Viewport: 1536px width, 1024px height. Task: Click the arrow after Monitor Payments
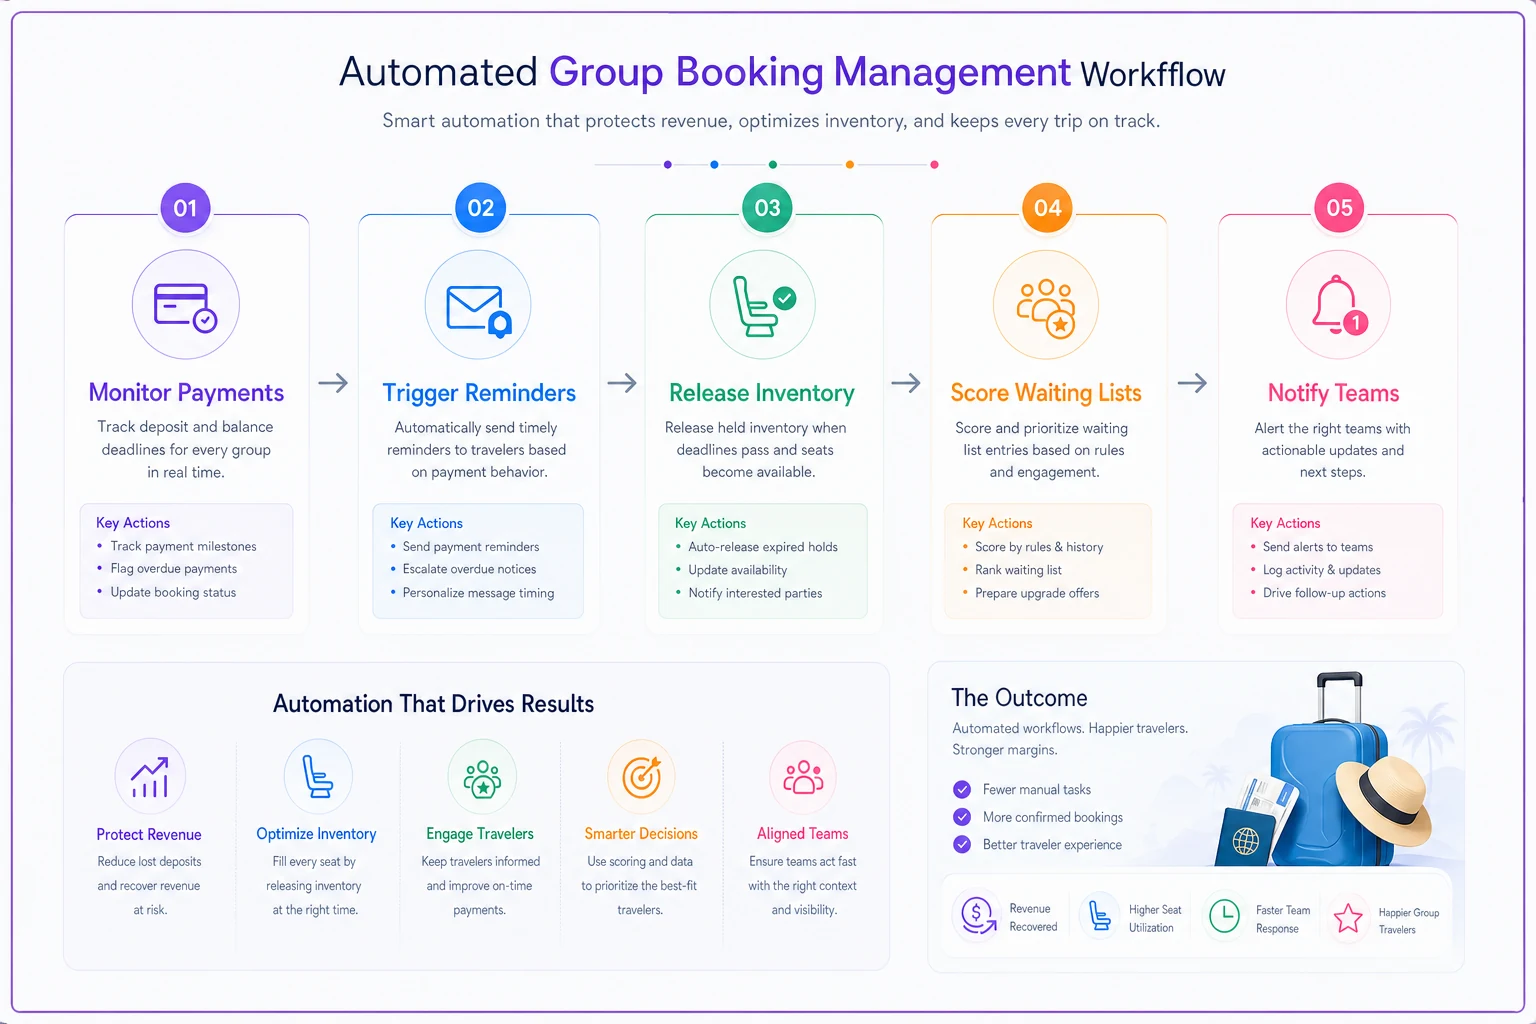(333, 383)
